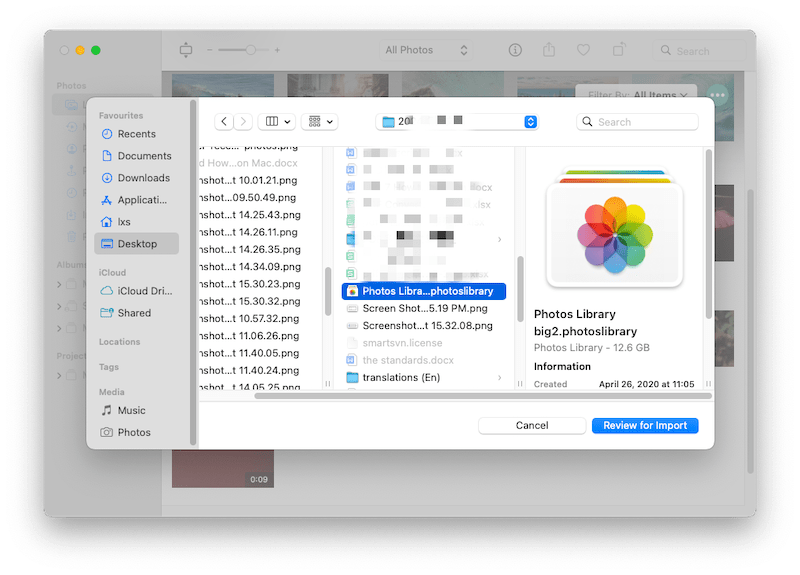Click the horizontal scrollbar of the file browser
This screenshot has width=800, height=575.
coord(483,396)
